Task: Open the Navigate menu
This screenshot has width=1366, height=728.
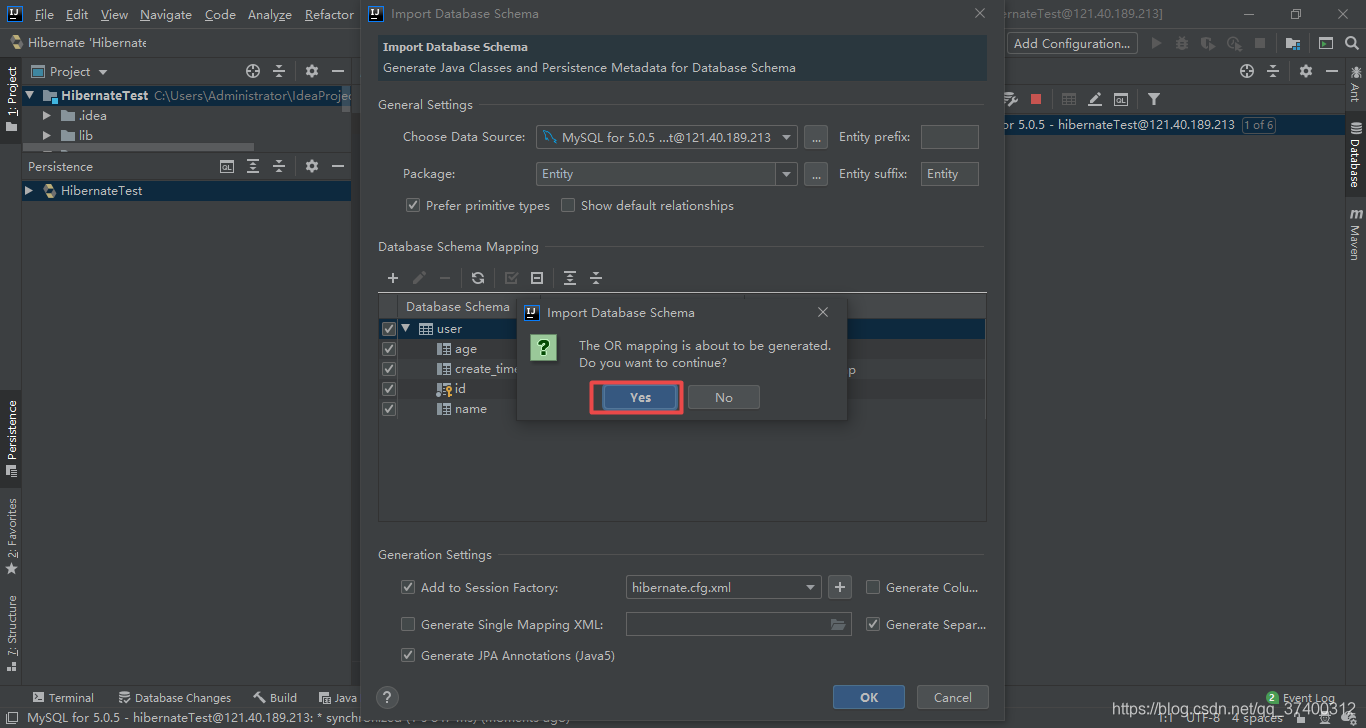Action: coord(166,14)
